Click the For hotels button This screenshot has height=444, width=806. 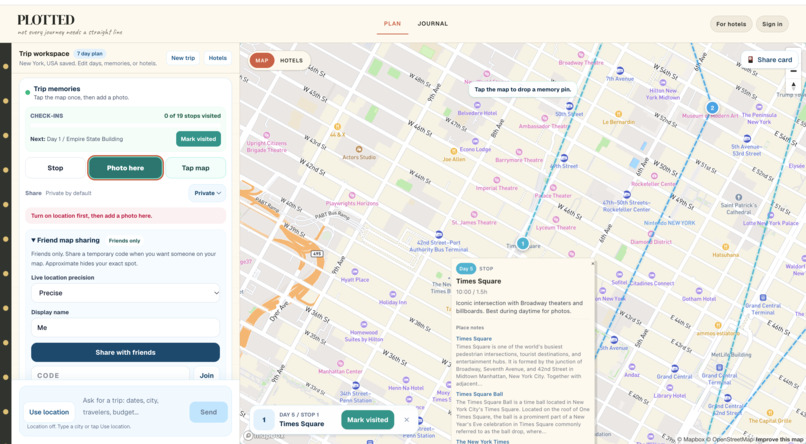click(731, 24)
